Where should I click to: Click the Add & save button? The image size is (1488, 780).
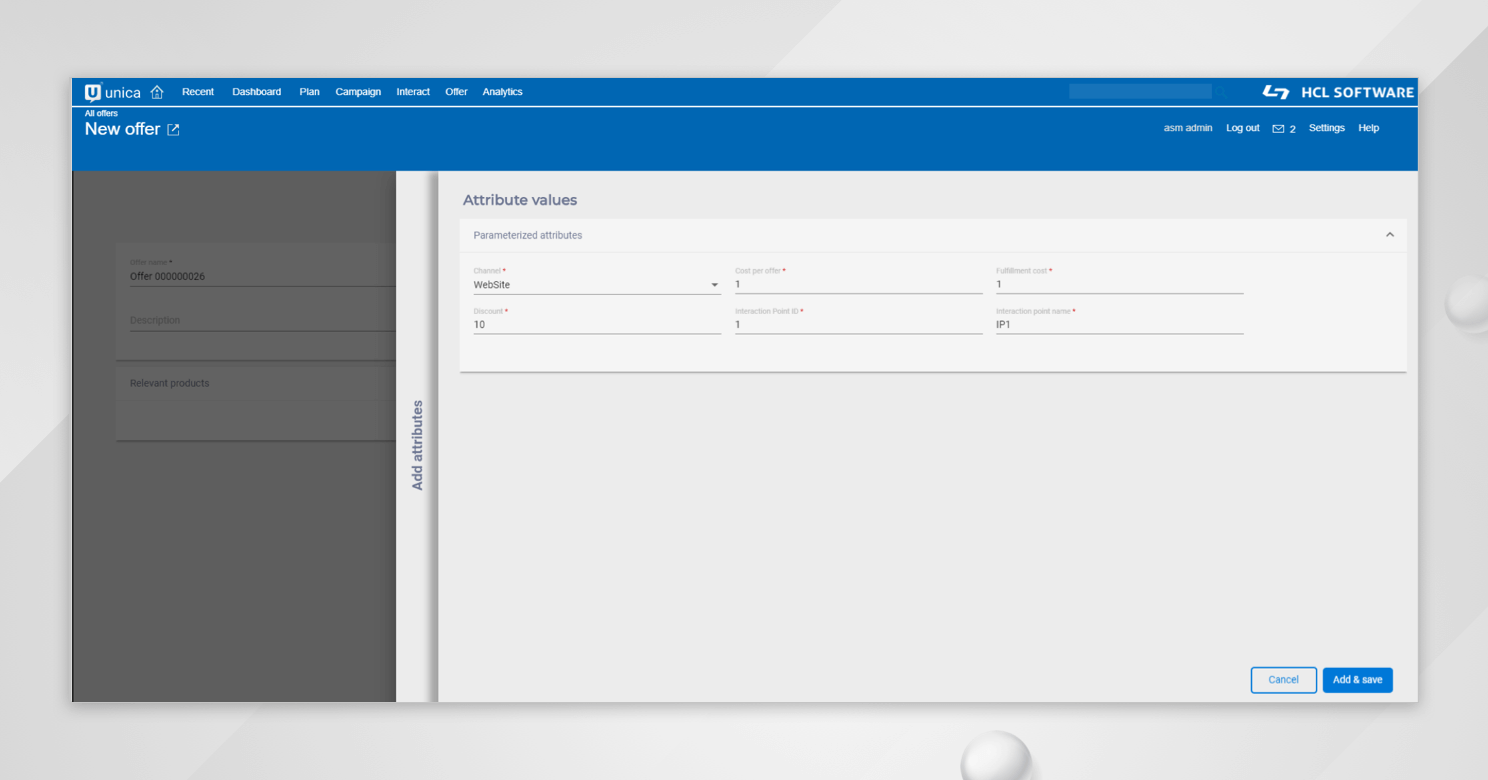[x=1357, y=679]
